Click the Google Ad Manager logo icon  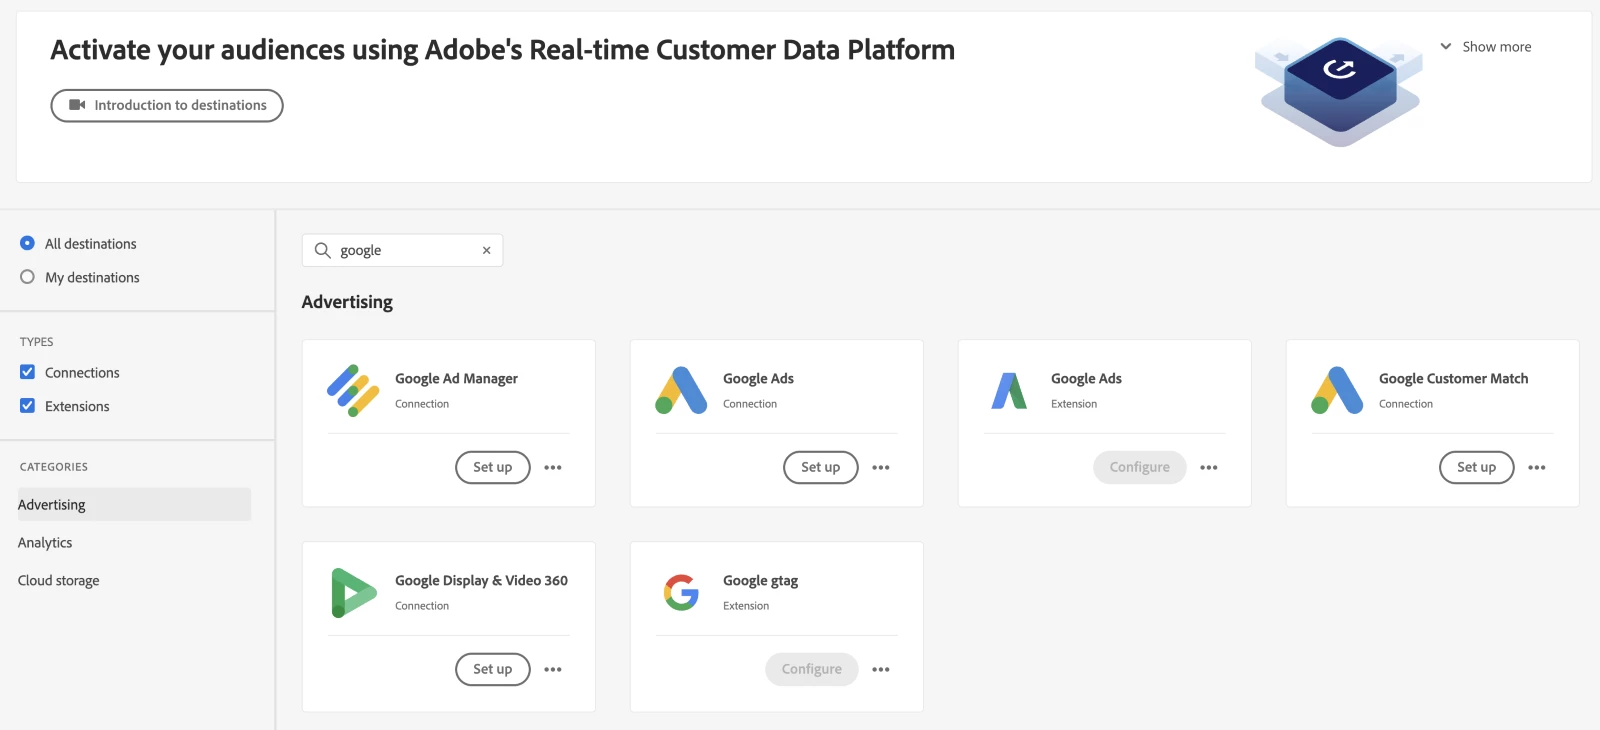click(353, 390)
